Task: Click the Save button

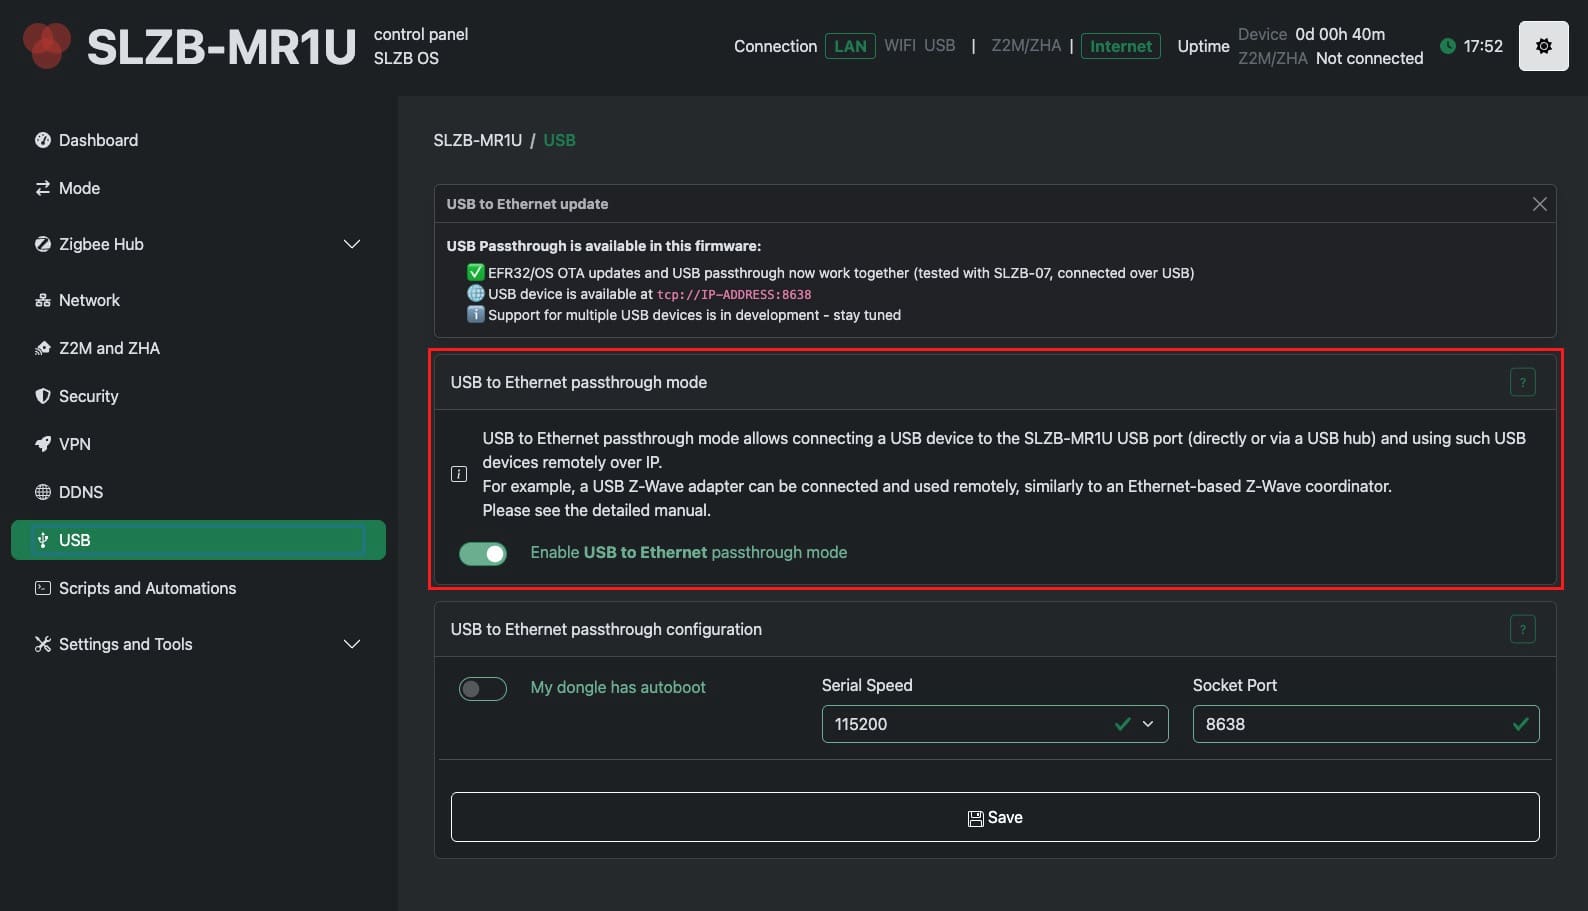Action: coord(994,817)
